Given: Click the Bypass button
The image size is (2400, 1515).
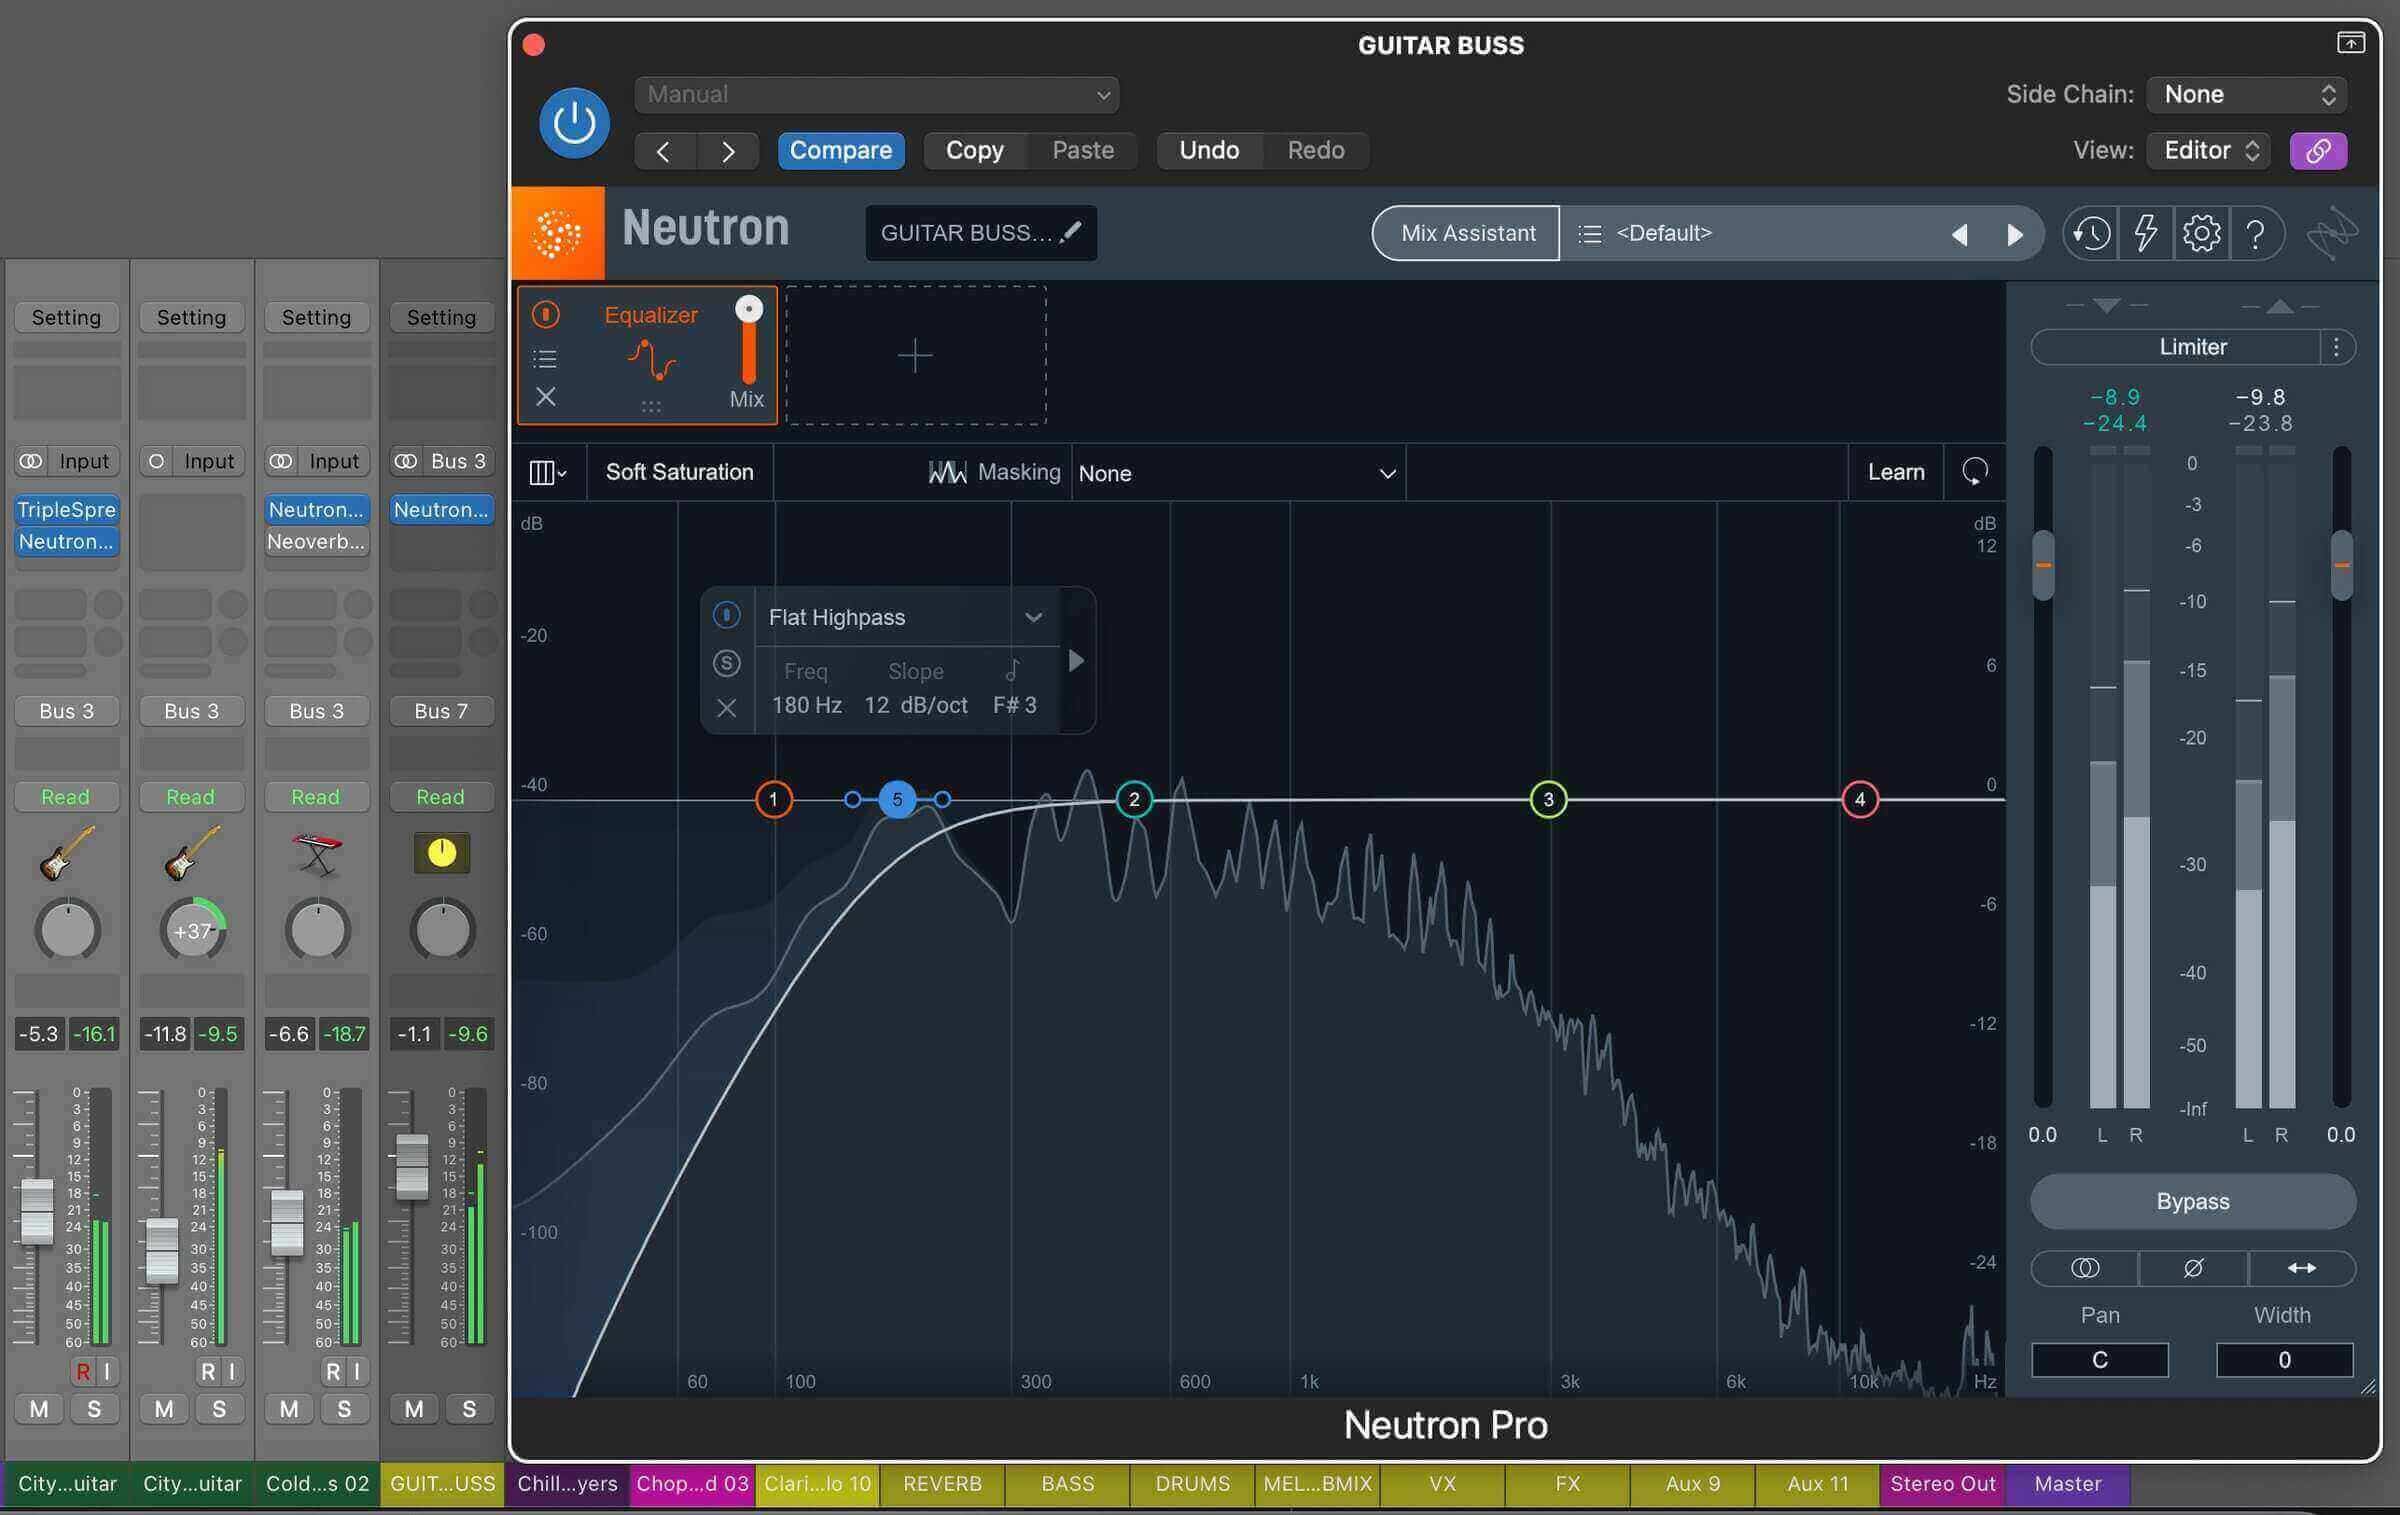Looking at the screenshot, I should [x=2192, y=1201].
